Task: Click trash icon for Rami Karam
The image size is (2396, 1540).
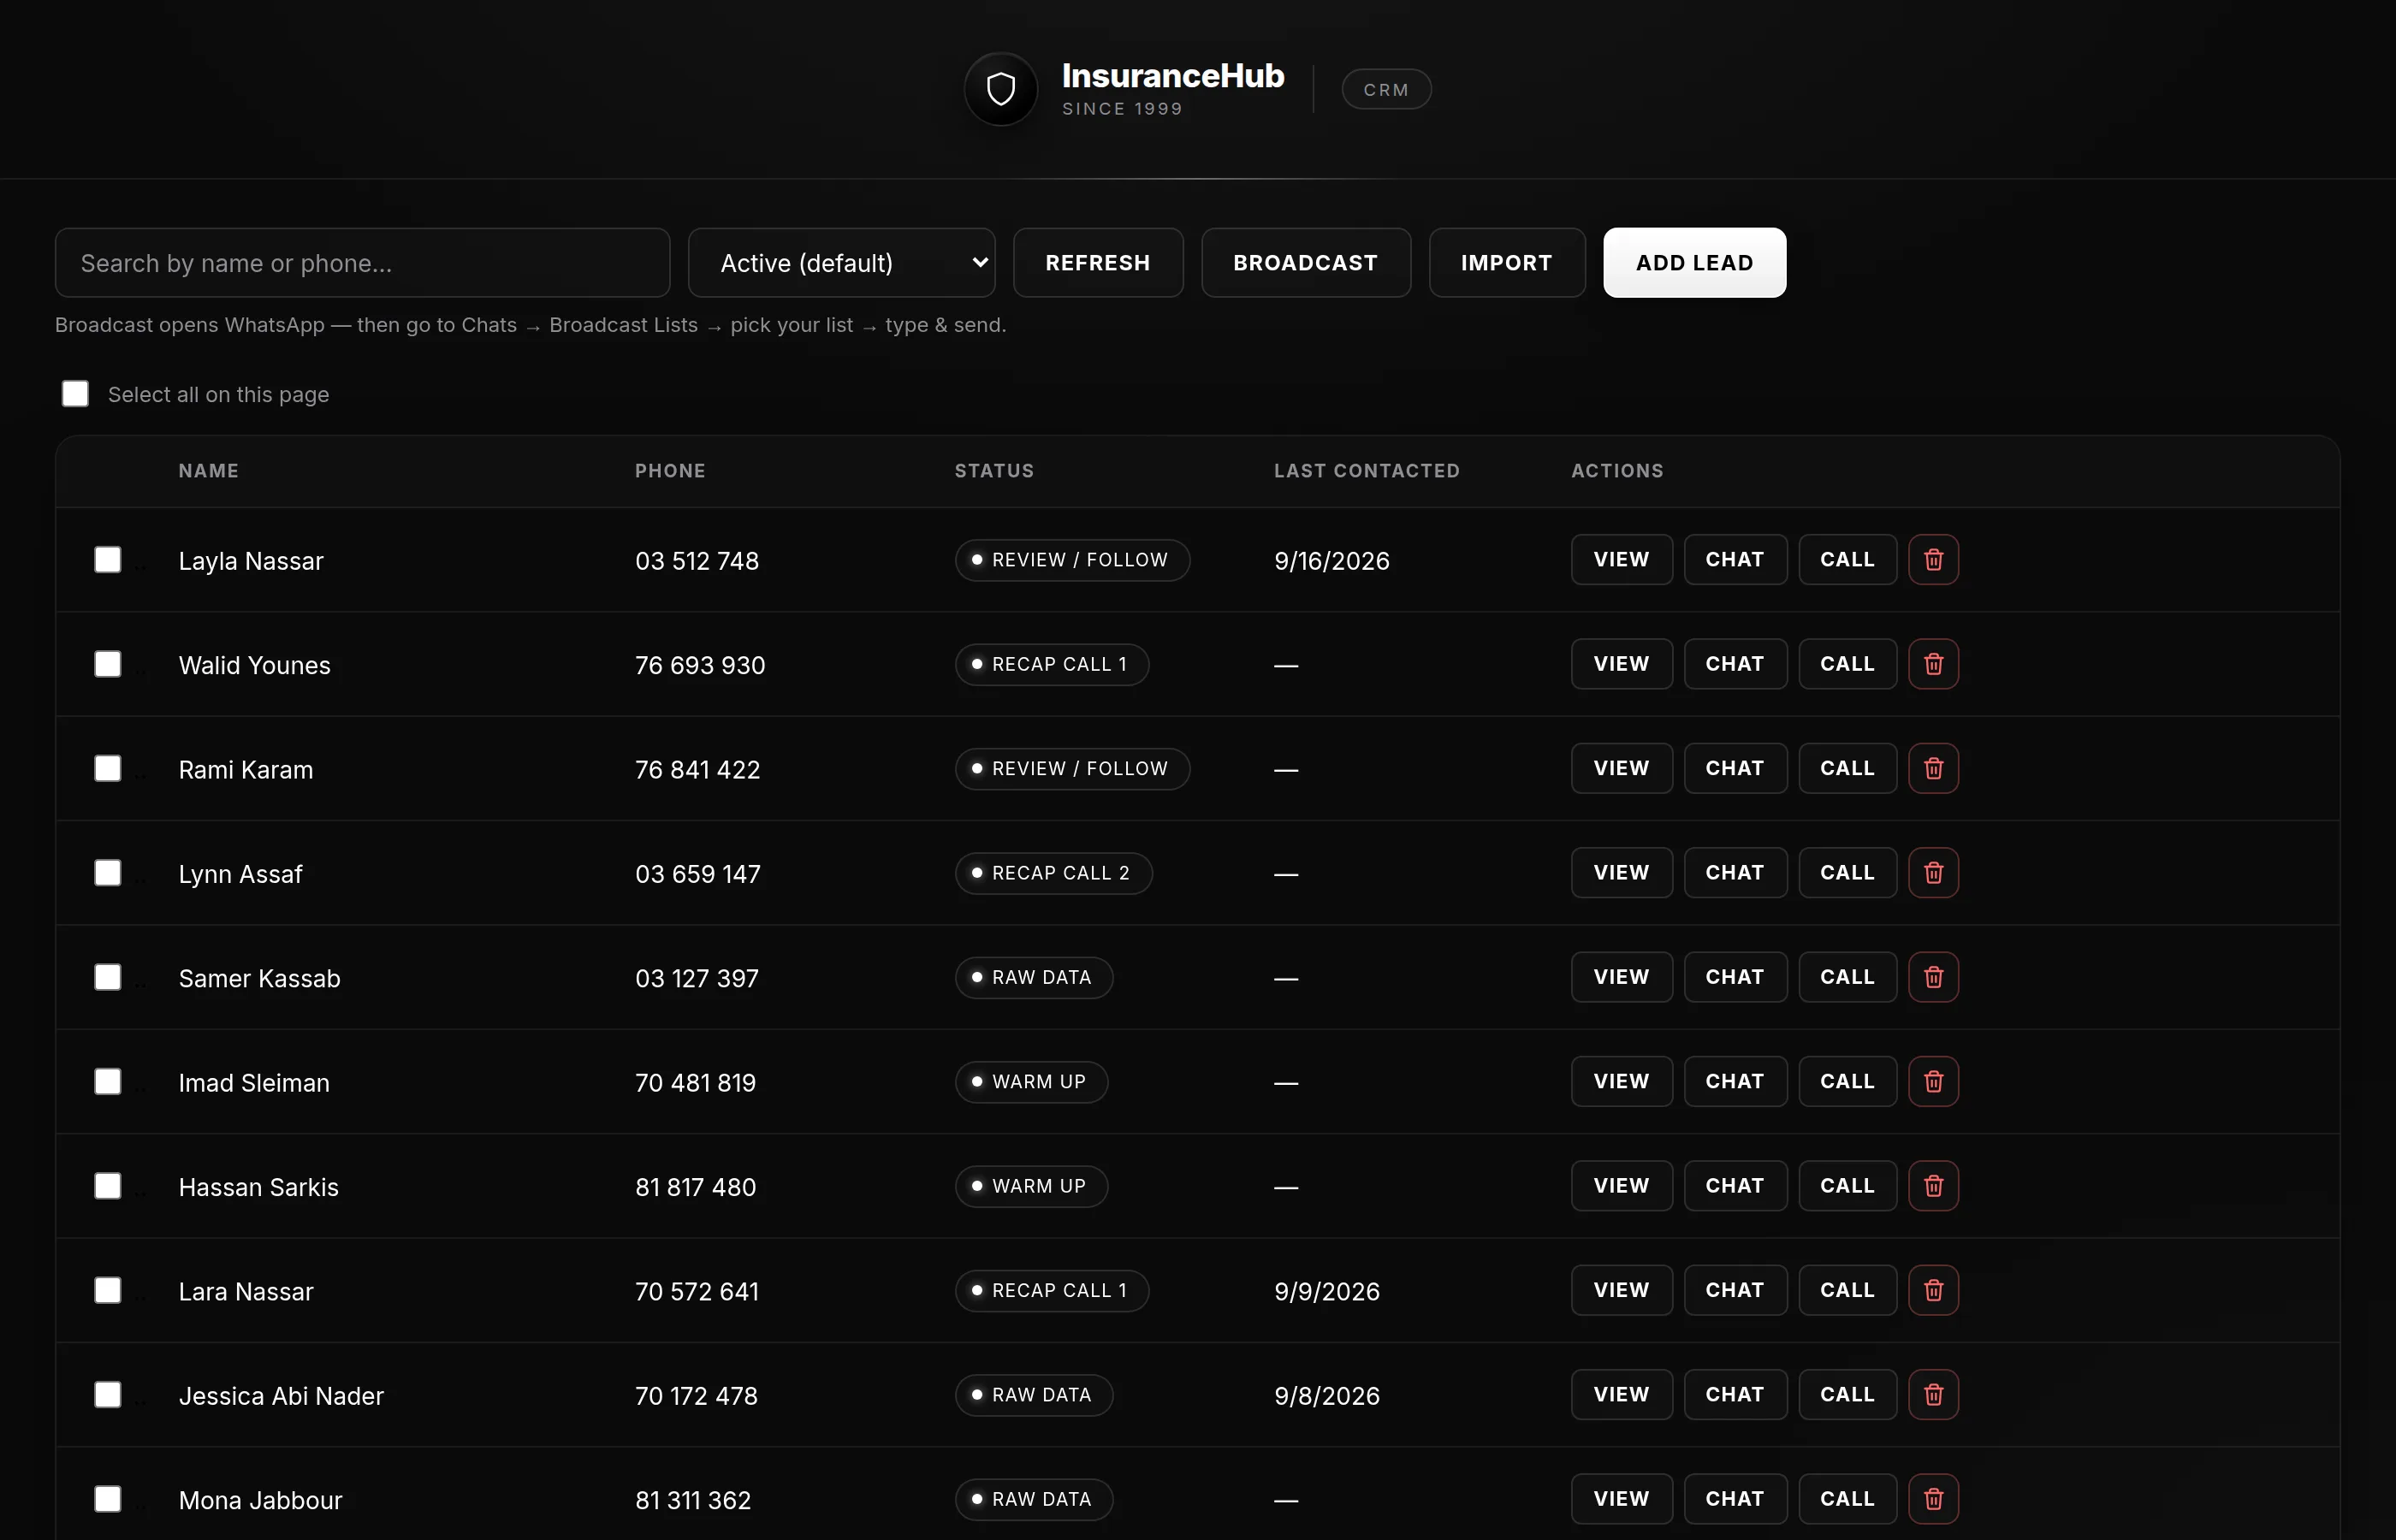Action: point(1933,768)
